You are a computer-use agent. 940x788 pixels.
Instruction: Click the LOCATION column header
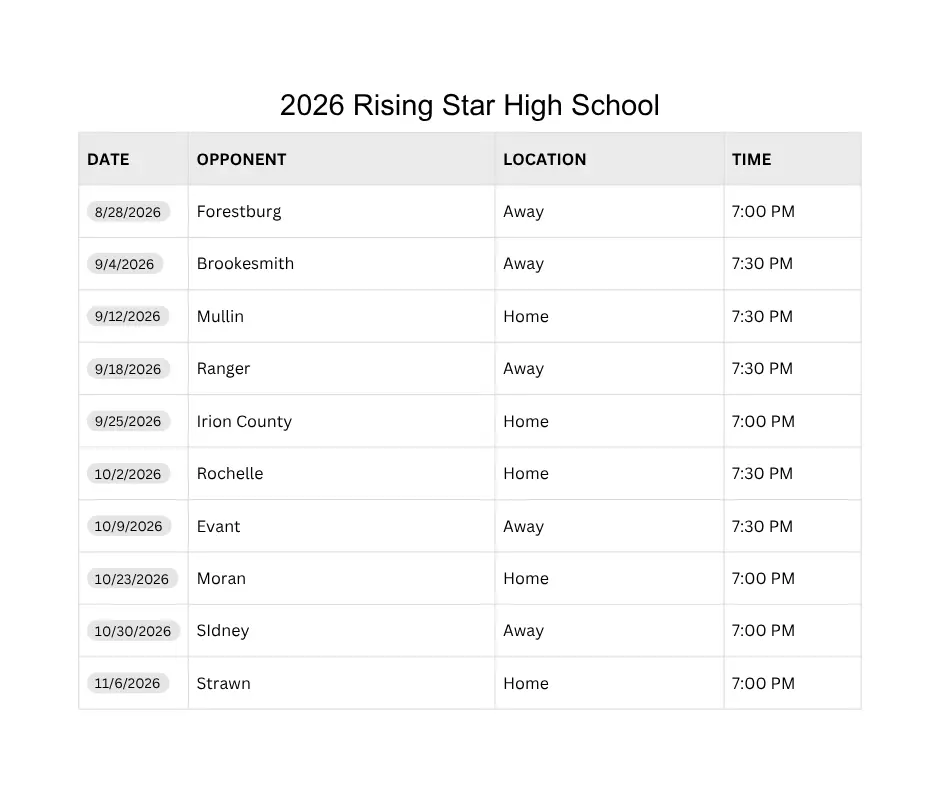pyautogui.click(x=545, y=160)
